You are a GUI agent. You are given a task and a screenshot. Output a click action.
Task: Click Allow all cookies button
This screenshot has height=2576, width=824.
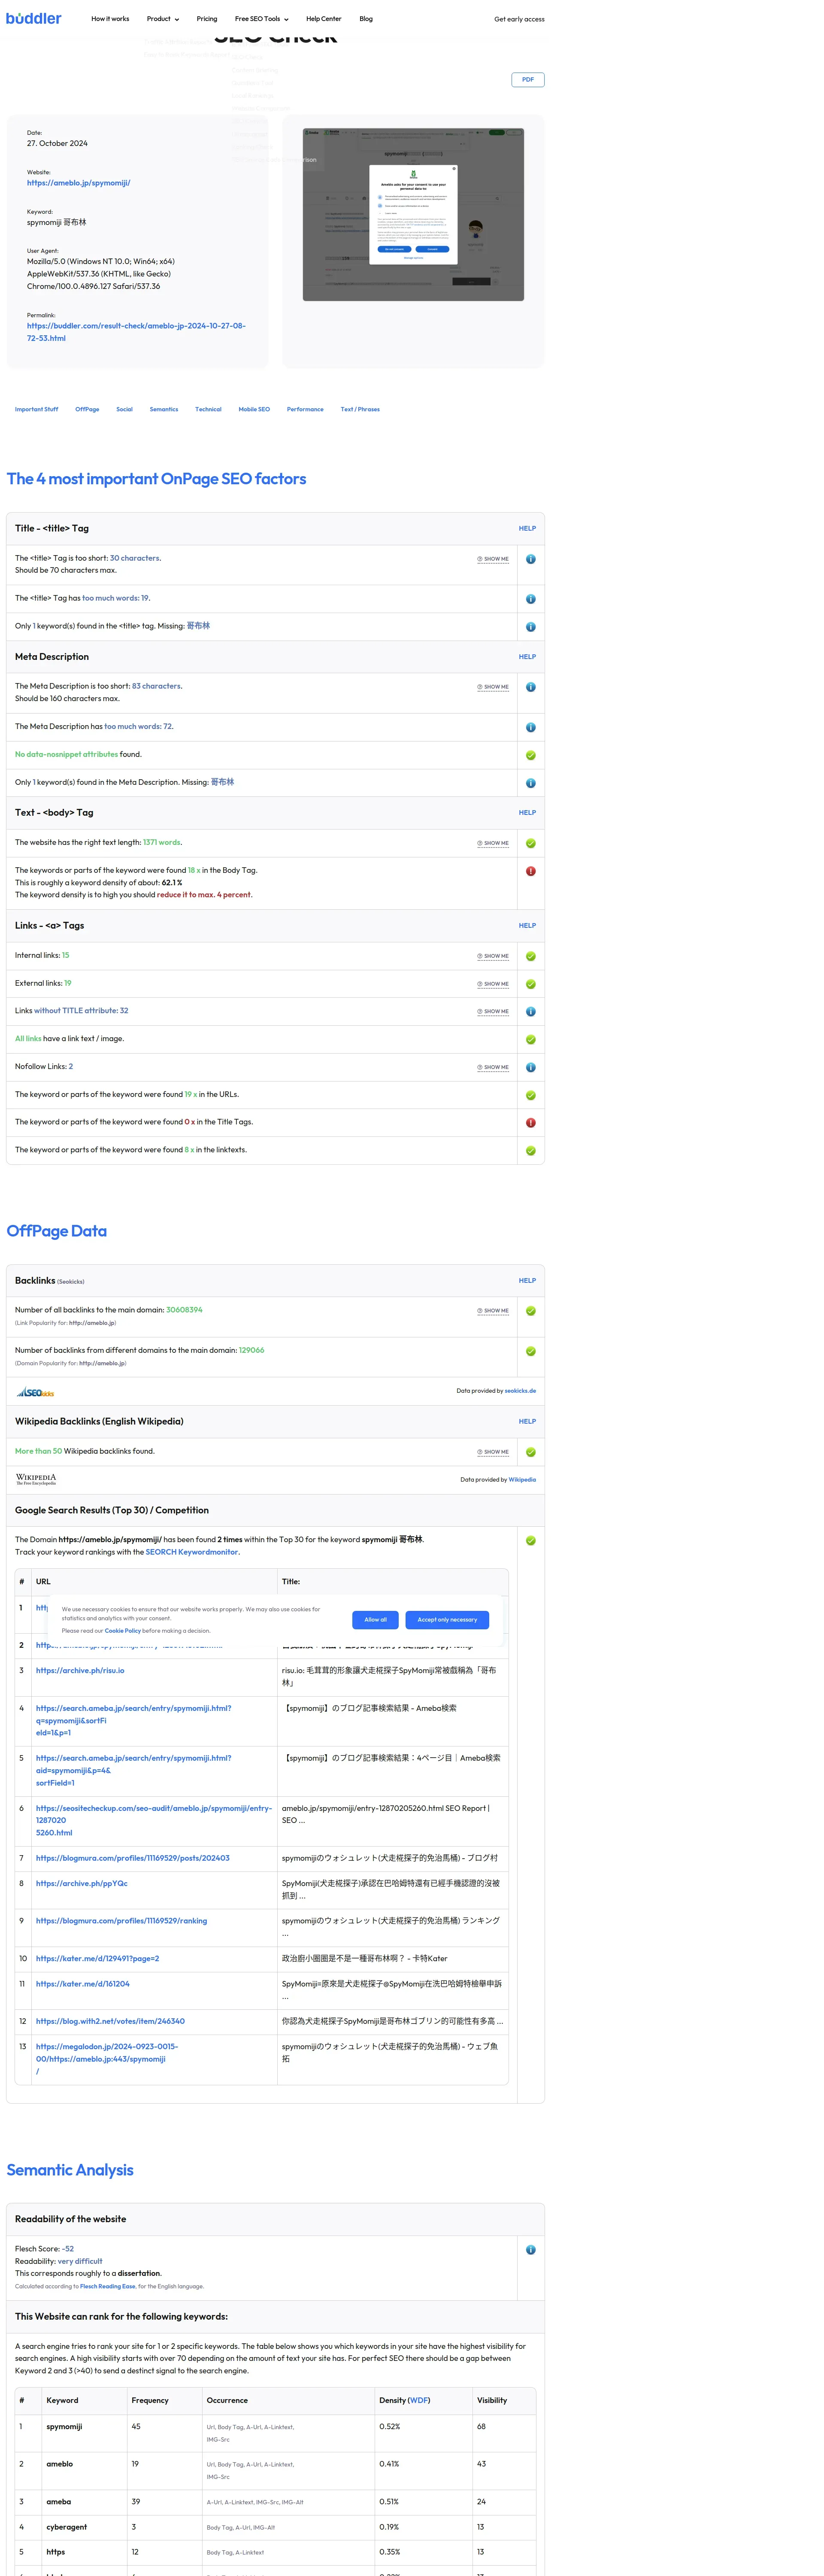coord(375,1620)
